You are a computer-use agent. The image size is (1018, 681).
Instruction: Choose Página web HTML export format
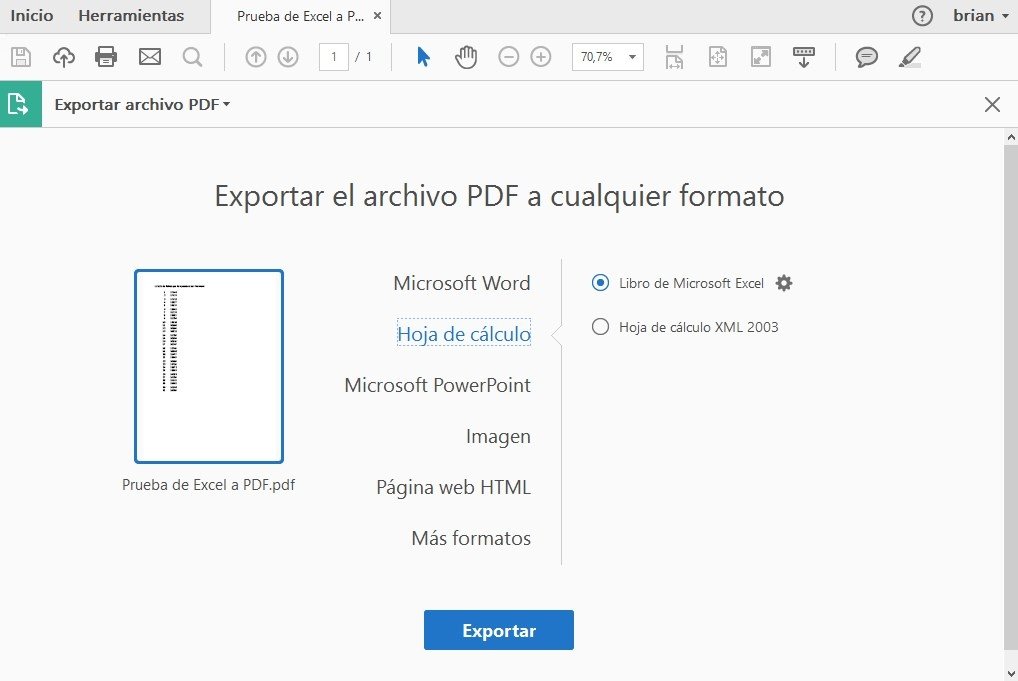453,487
